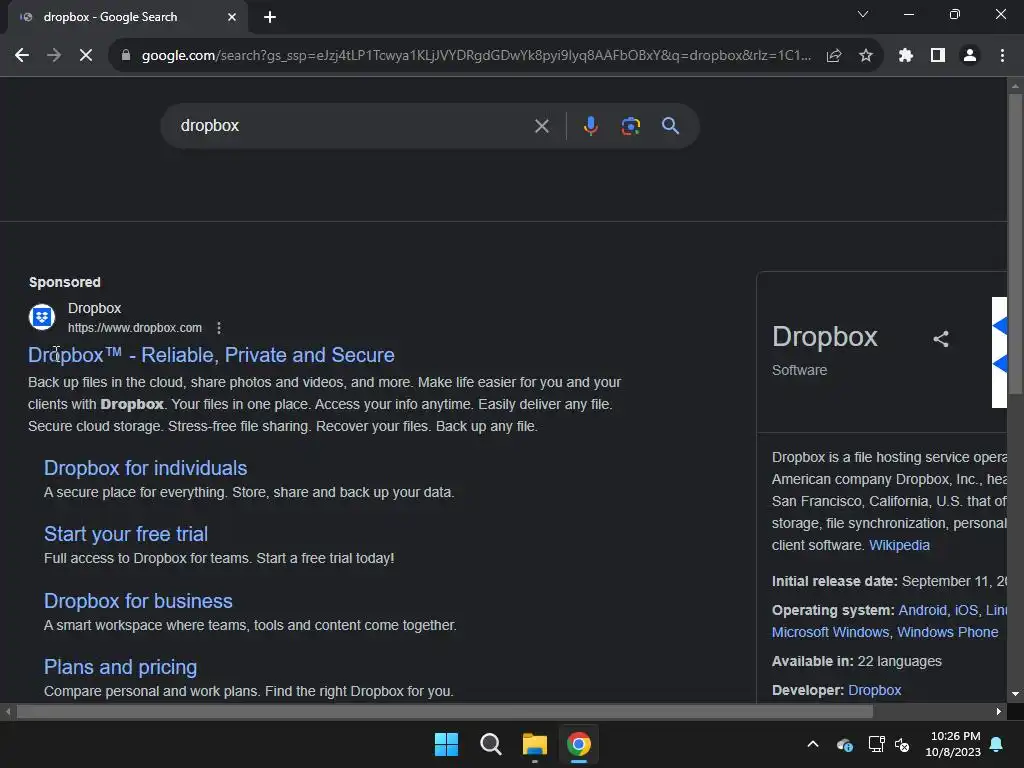Open the clock and date flyout
Screen dimensions: 1024x768
coord(953,744)
